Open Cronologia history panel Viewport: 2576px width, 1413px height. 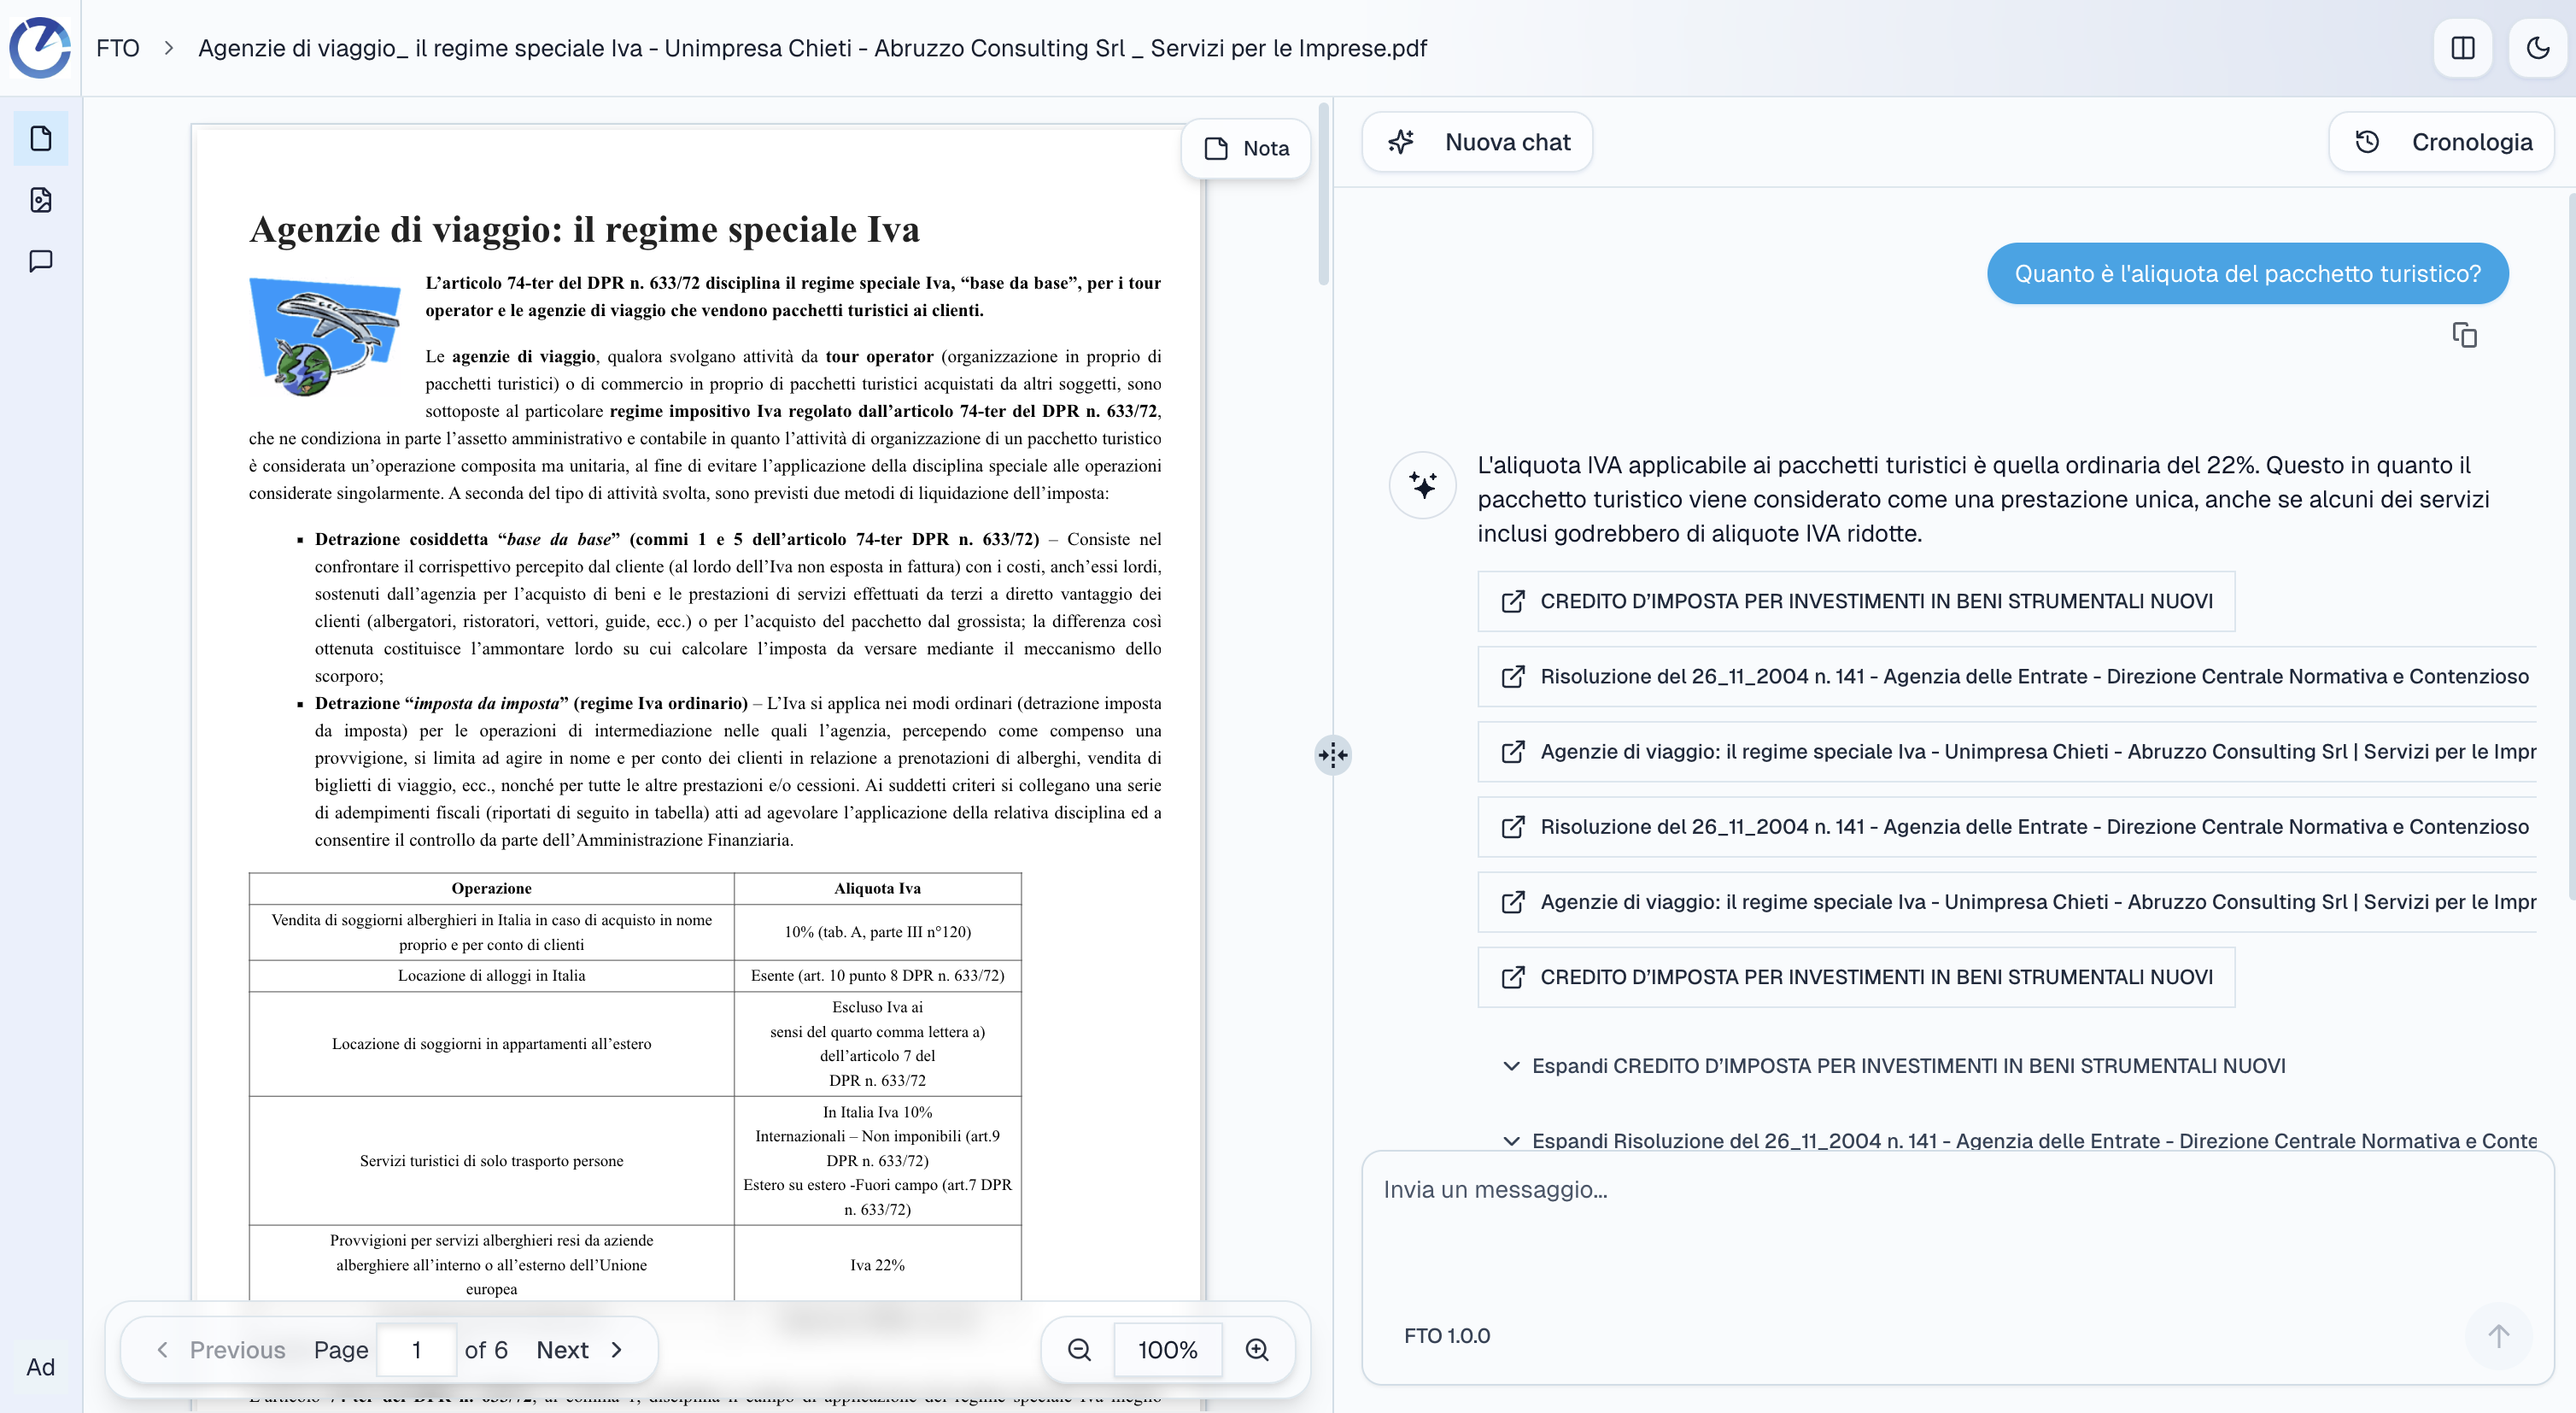[2441, 142]
